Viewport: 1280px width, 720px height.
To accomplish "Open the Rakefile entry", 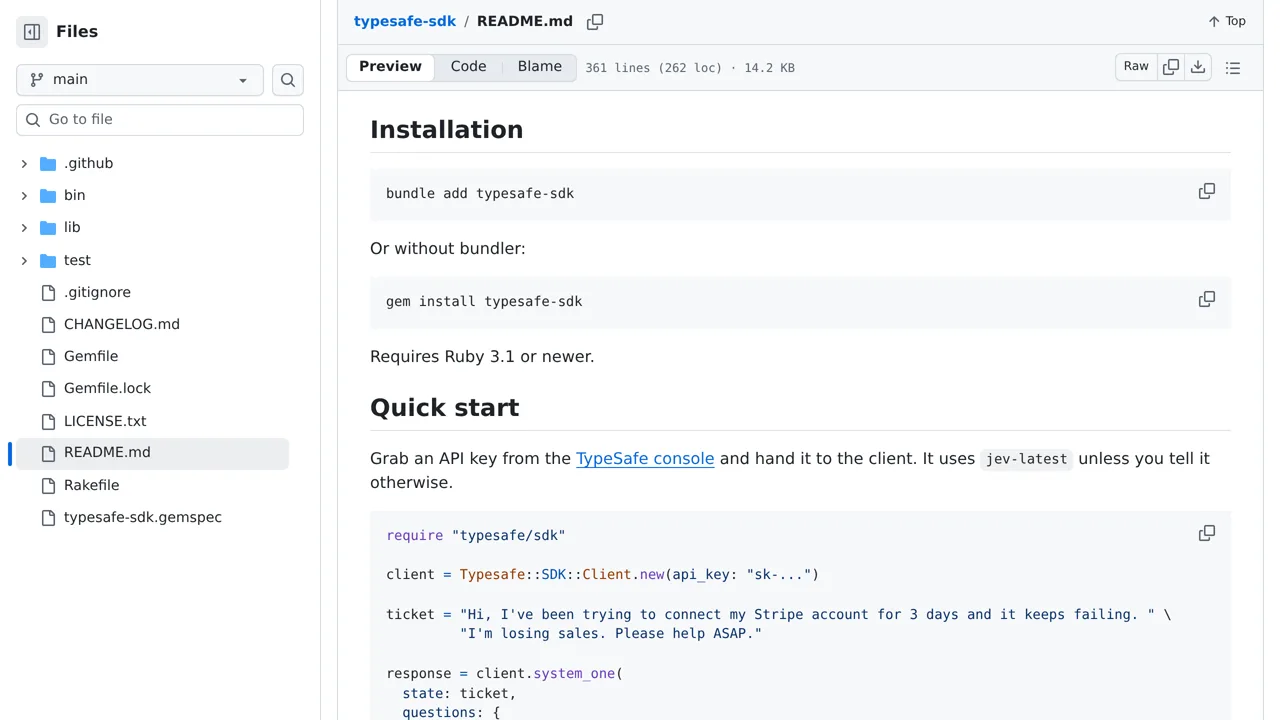I will pyautogui.click(x=91, y=485).
